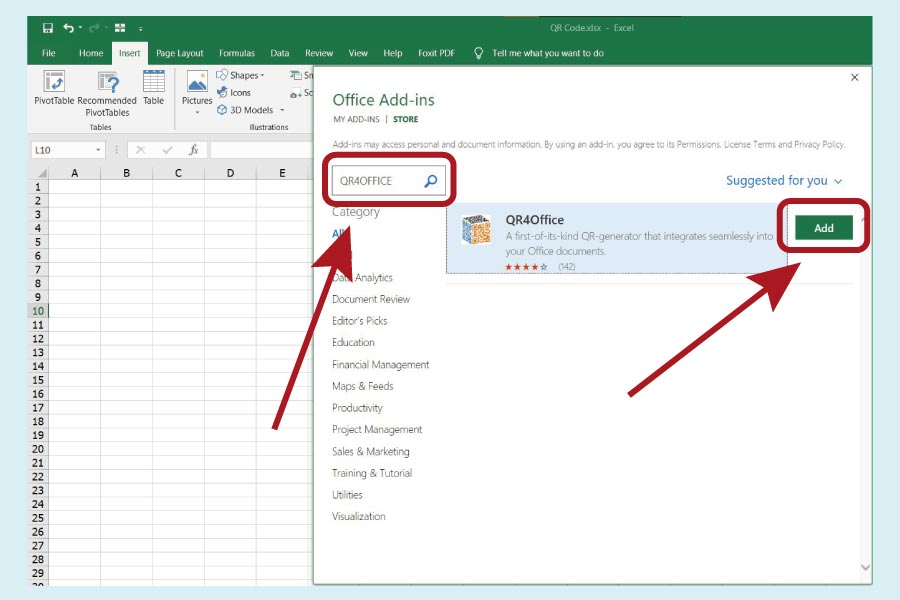The width and height of the screenshot is (900, 600).
Task: Click the Tell me lightbulb search box
Action: tap(539, 53)
